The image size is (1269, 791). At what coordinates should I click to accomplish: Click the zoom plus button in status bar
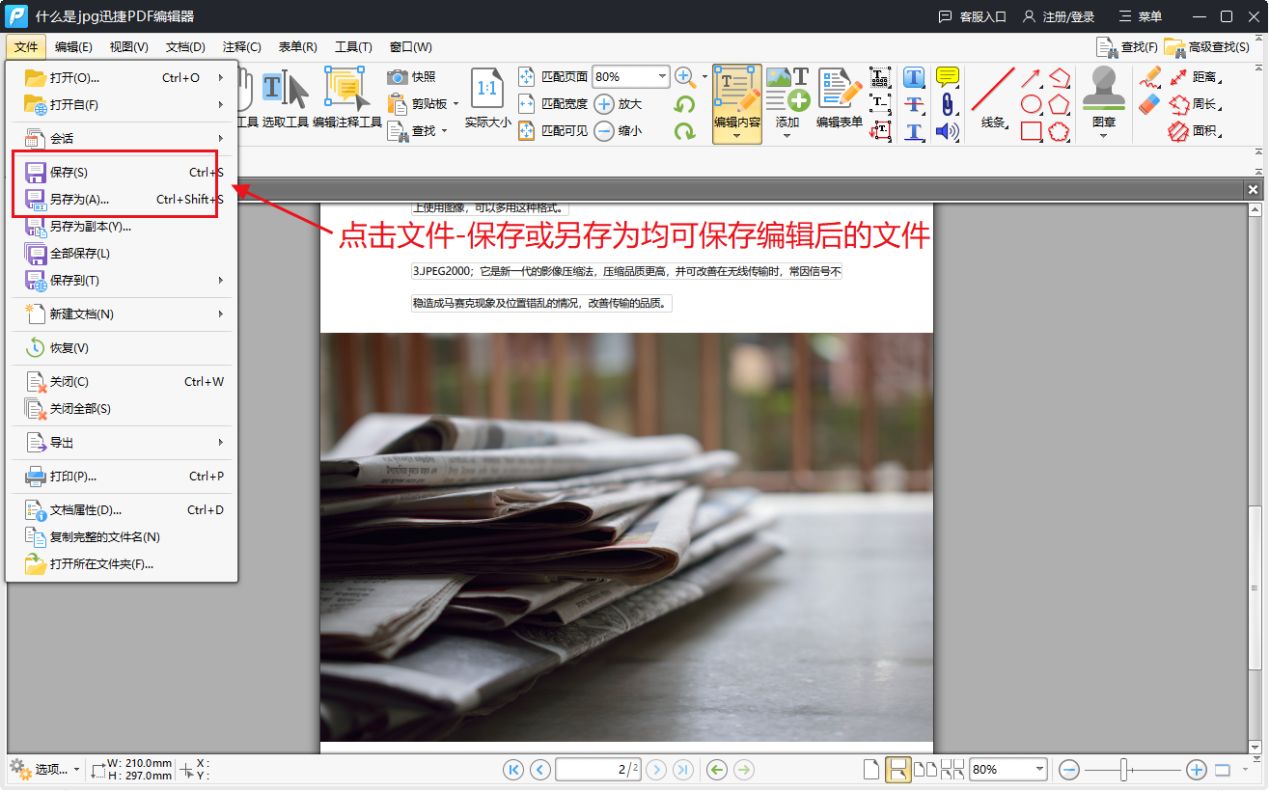1196,770
